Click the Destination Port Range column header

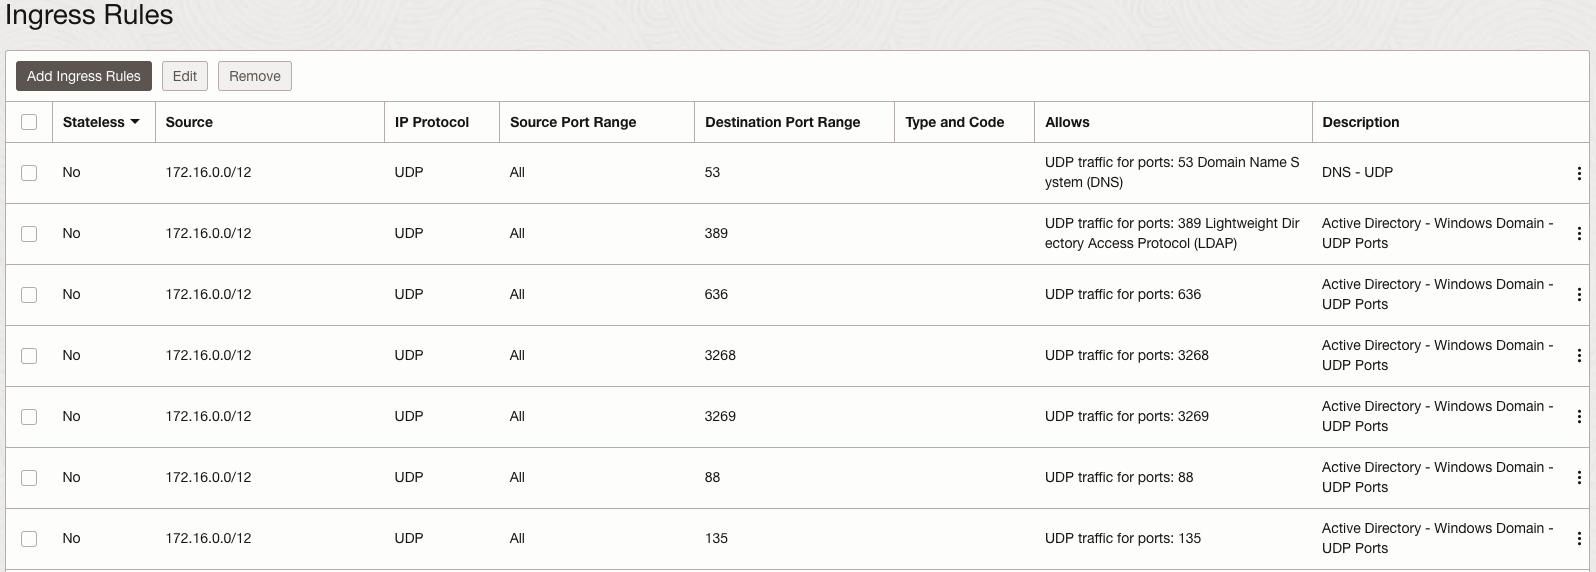(x=782, y=122)
